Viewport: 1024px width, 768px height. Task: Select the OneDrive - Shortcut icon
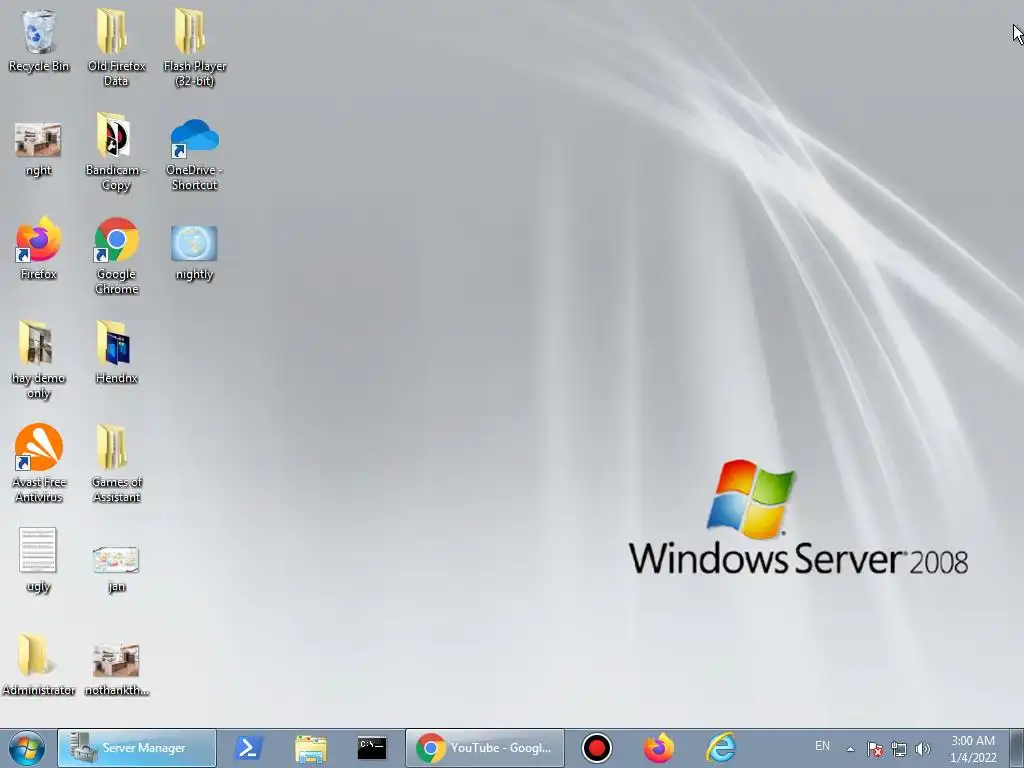pyautogui.click(x=195, y=154)
